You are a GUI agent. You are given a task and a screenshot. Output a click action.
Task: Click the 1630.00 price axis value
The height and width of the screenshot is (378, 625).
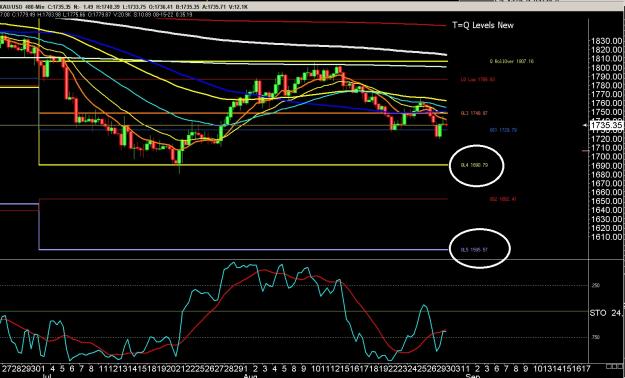tap(606, 219)
